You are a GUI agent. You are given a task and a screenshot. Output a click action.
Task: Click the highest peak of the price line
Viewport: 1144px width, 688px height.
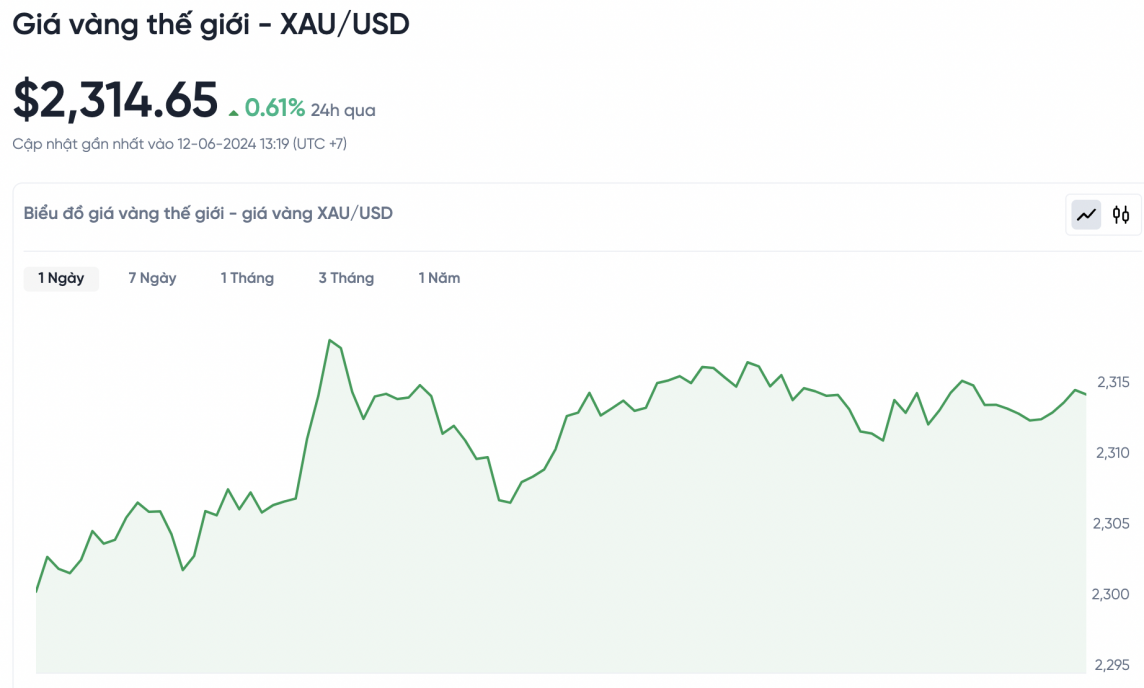[x=330, y=341]
